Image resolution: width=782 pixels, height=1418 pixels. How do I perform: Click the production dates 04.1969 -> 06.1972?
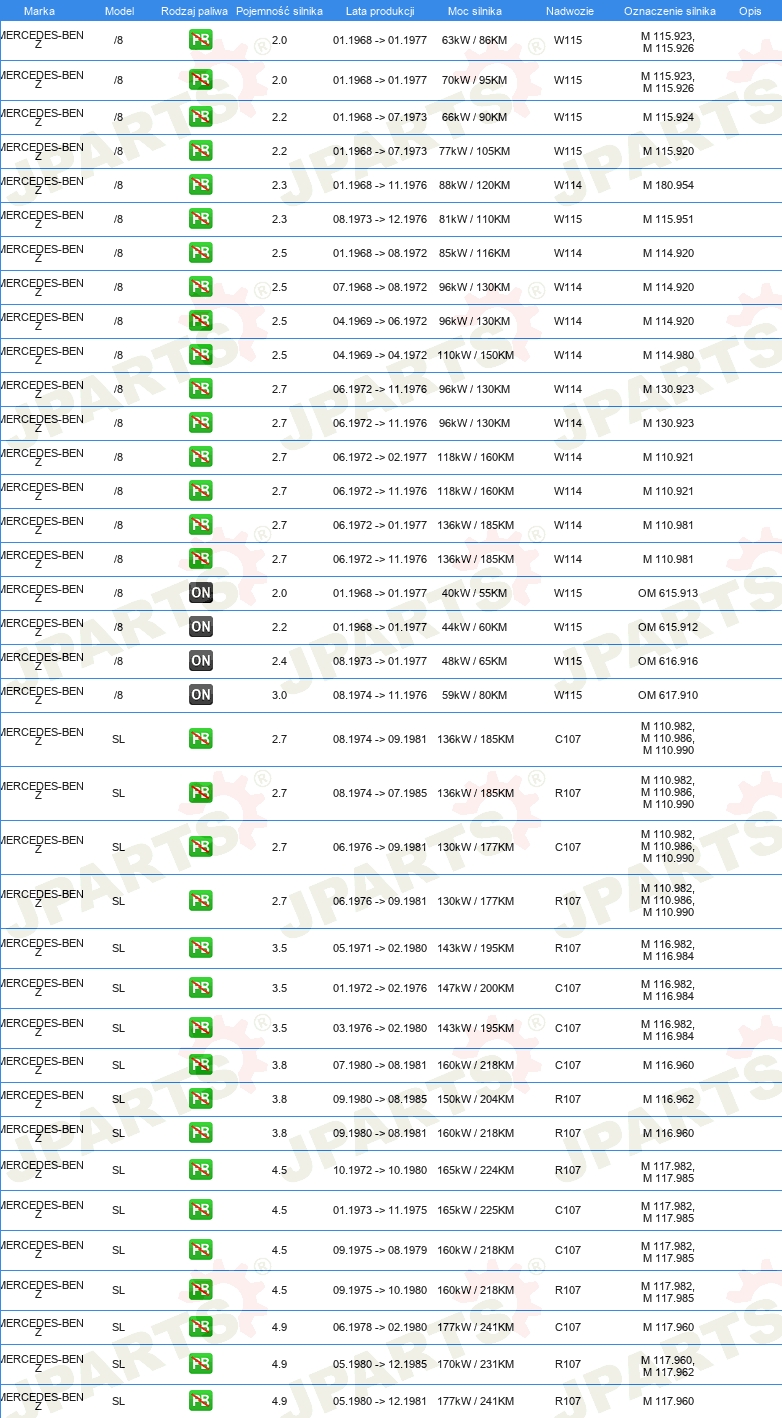380,322
